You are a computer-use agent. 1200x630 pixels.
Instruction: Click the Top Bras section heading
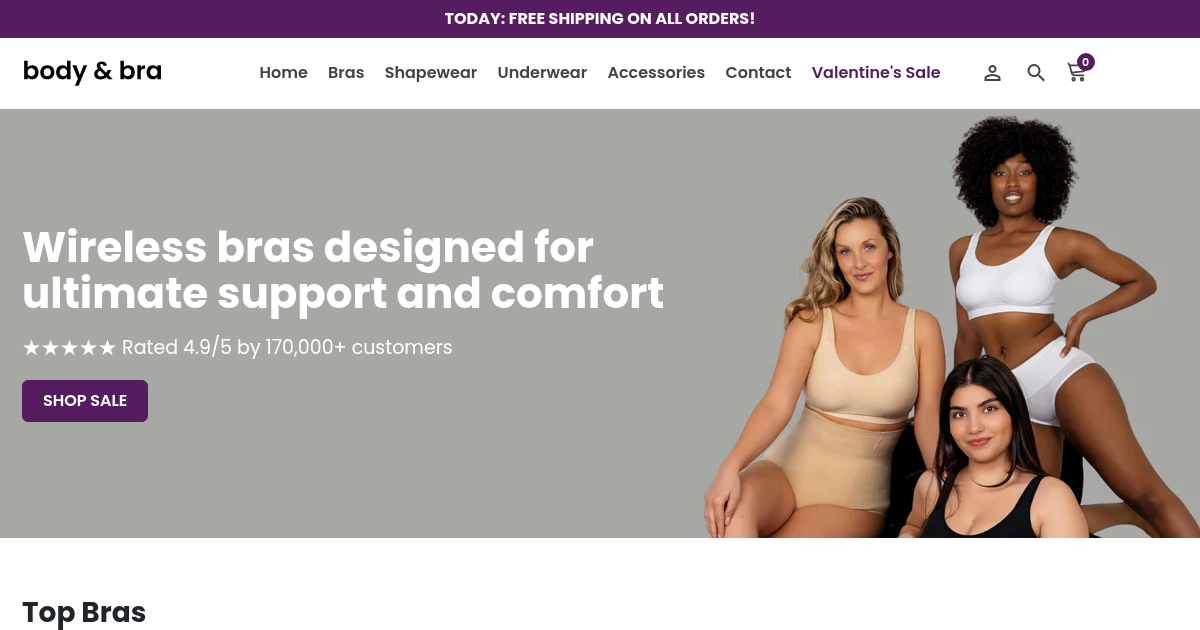coord(84,612)
